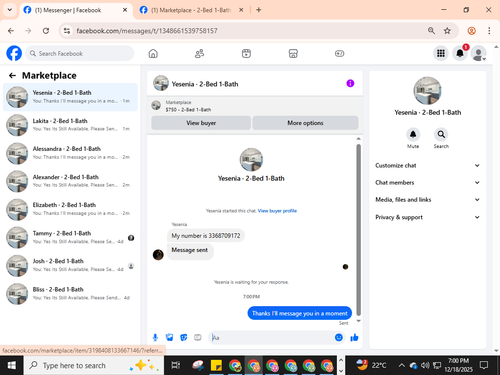The image size is (500, 375).
Task: Expand Chat members section
Action: pos(427,182)
